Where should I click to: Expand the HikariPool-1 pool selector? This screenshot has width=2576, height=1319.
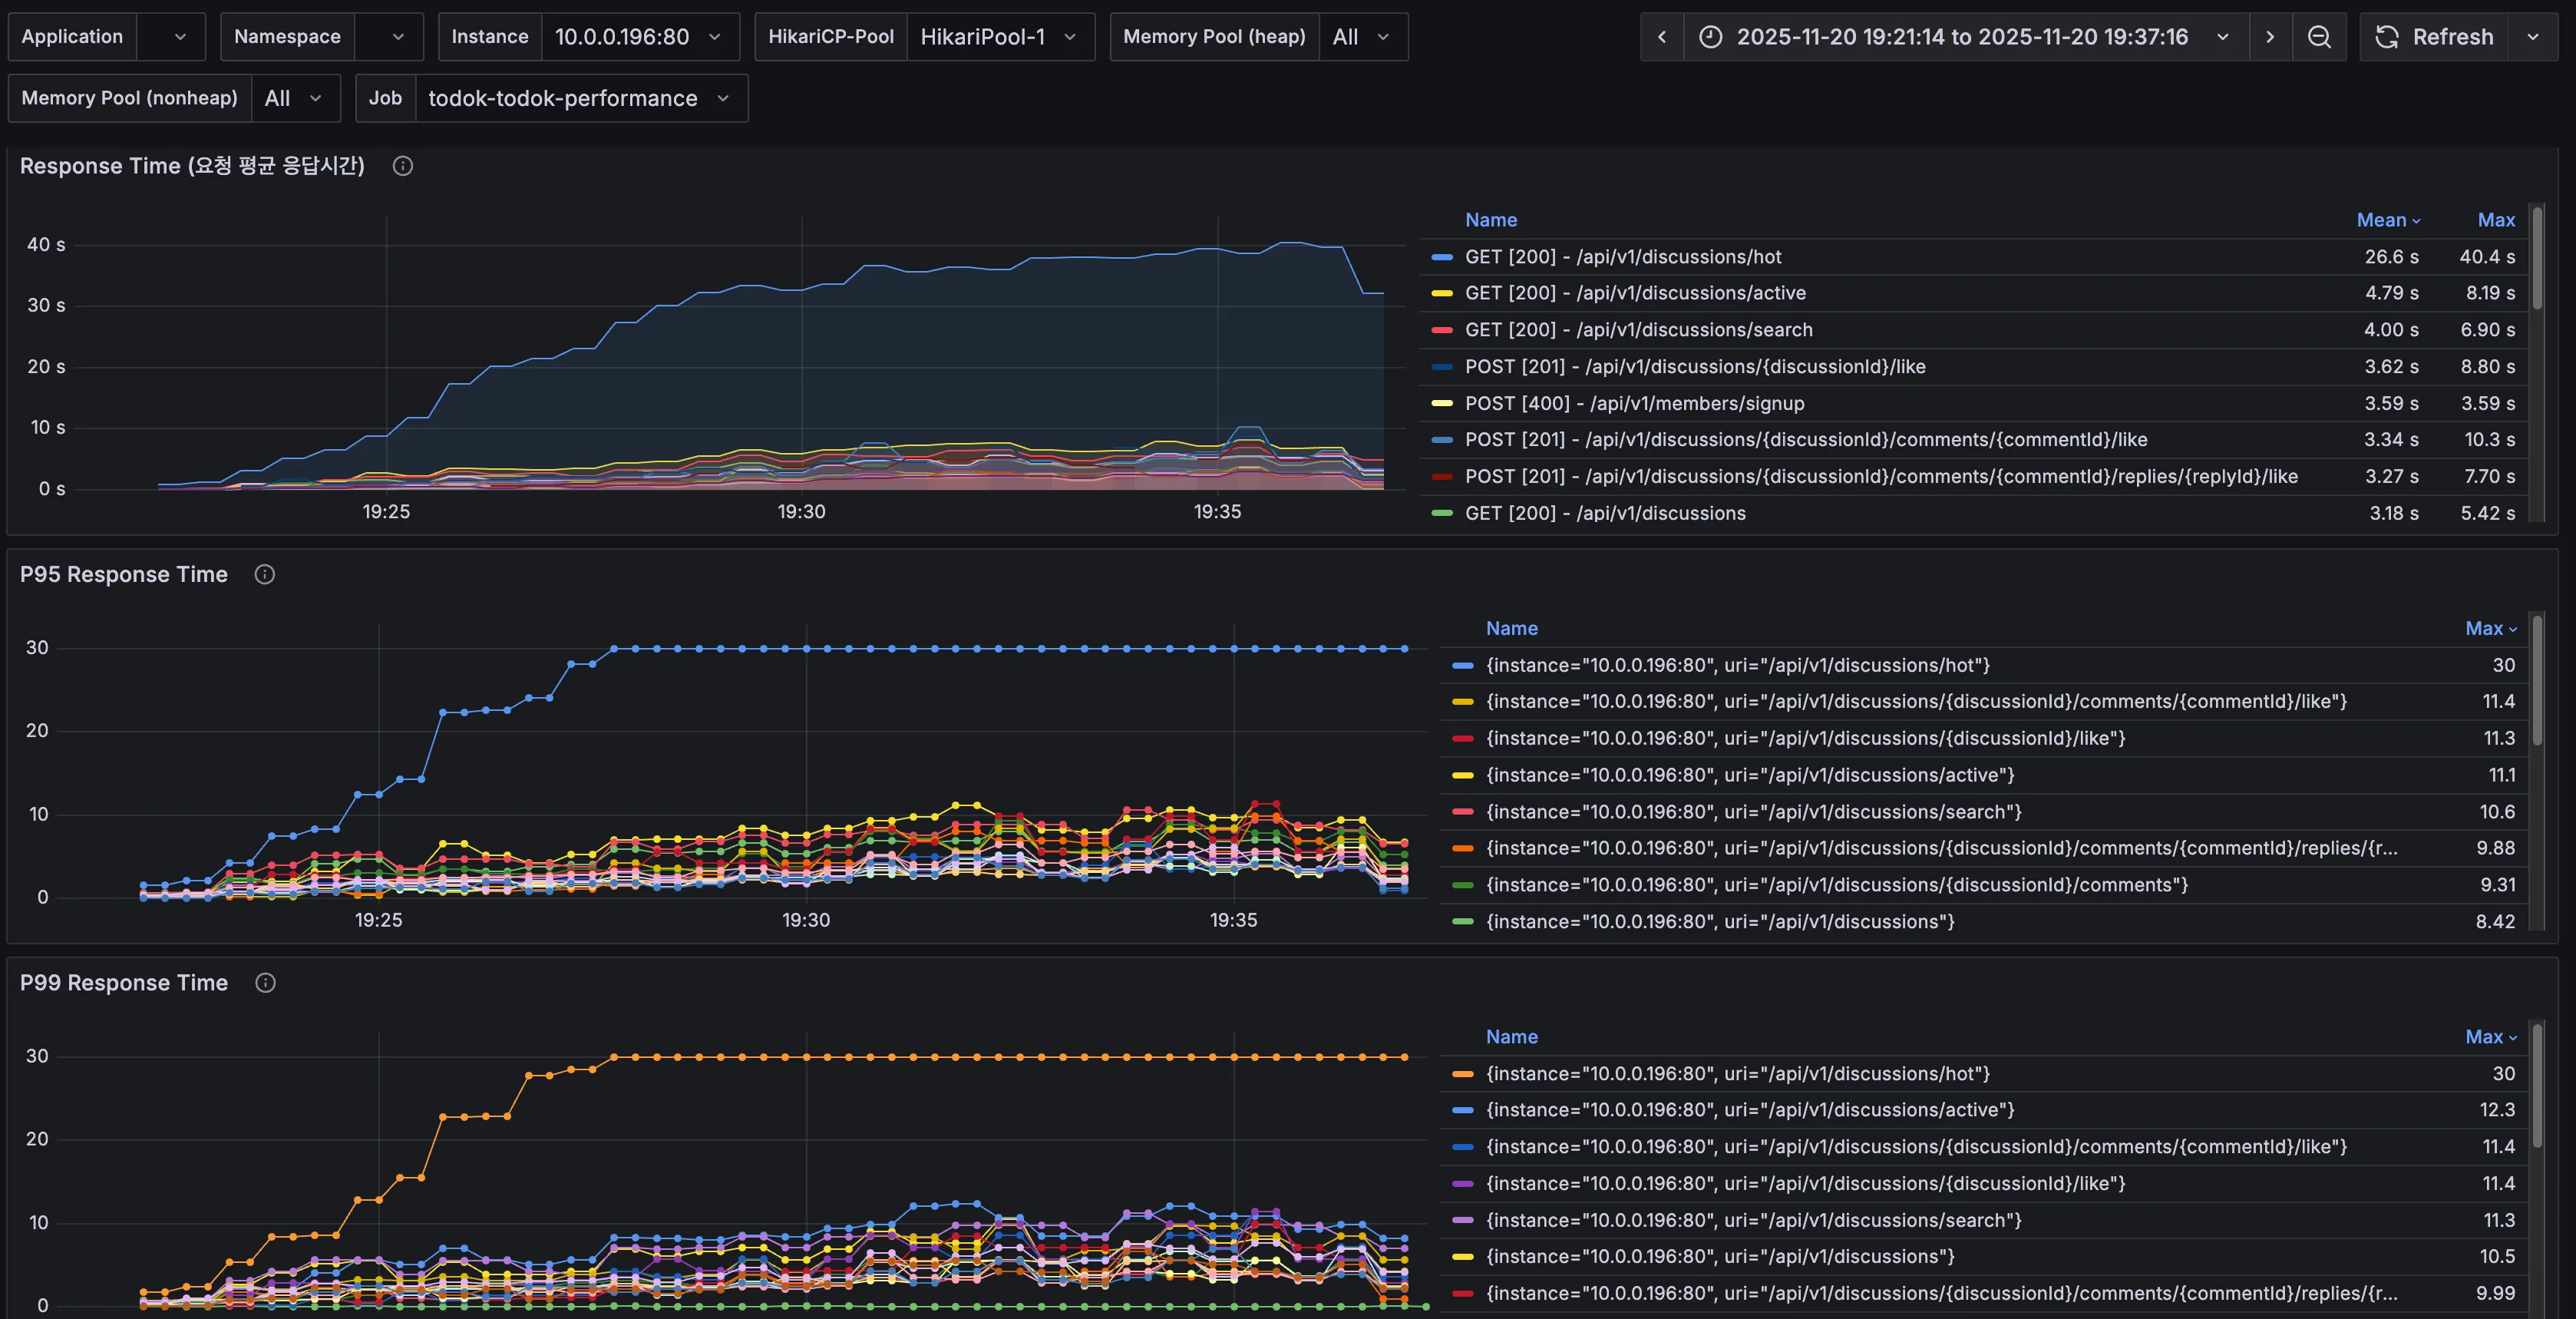998,37
